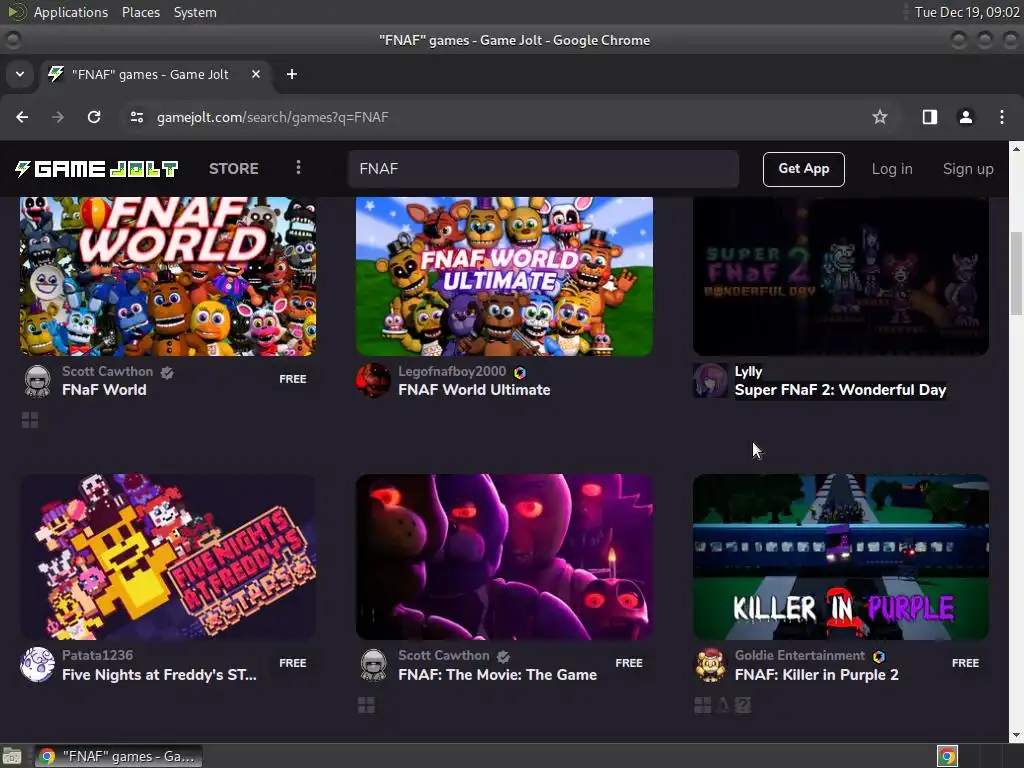Click Windows icon under FNAF: The Movie game
Image resolution: width=1024 pixels, height=768 pixels.
tap(366, 705)
